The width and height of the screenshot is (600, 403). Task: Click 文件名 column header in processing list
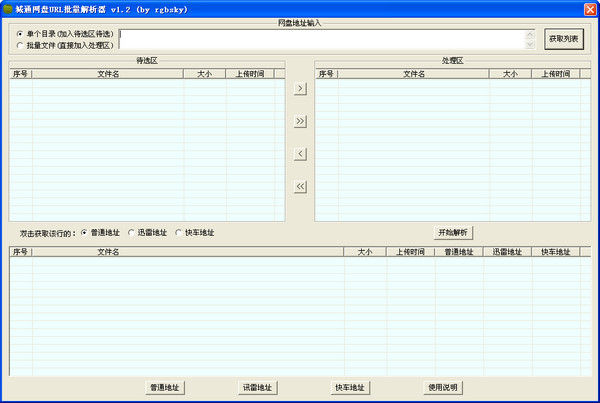(414, 74)
